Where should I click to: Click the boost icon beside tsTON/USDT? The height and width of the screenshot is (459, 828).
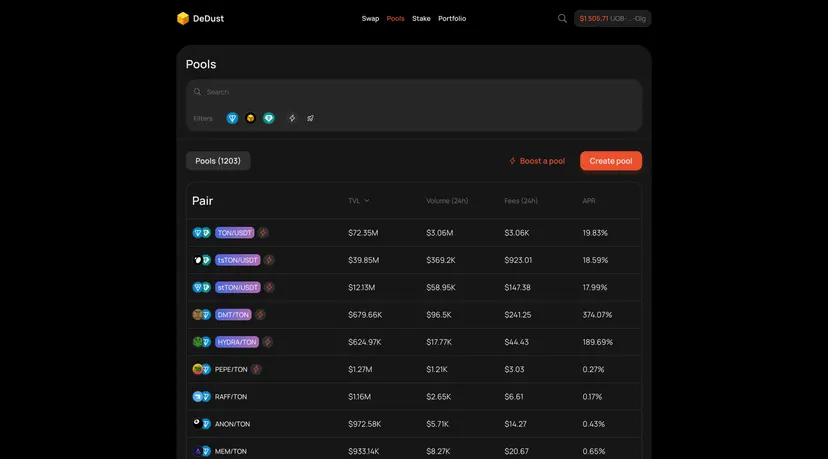pos(269,260)
